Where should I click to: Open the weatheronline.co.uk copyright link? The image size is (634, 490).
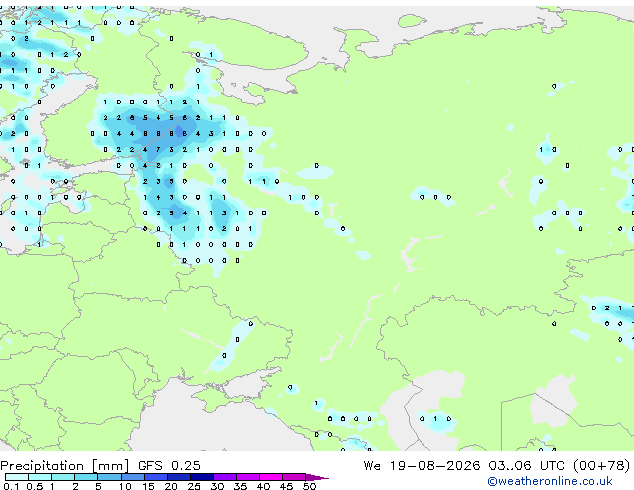point(550,481)
